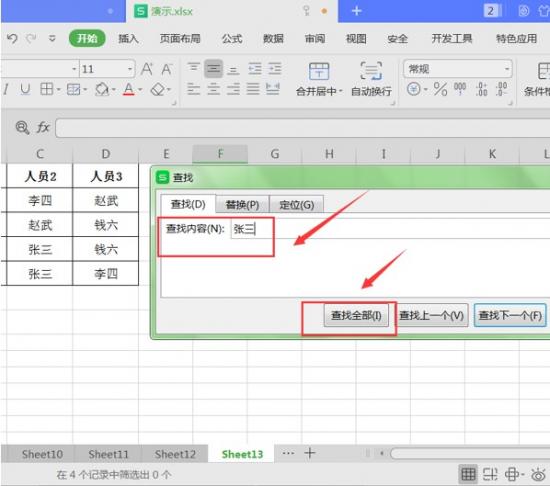Align cell content to top

click(193, 67)
